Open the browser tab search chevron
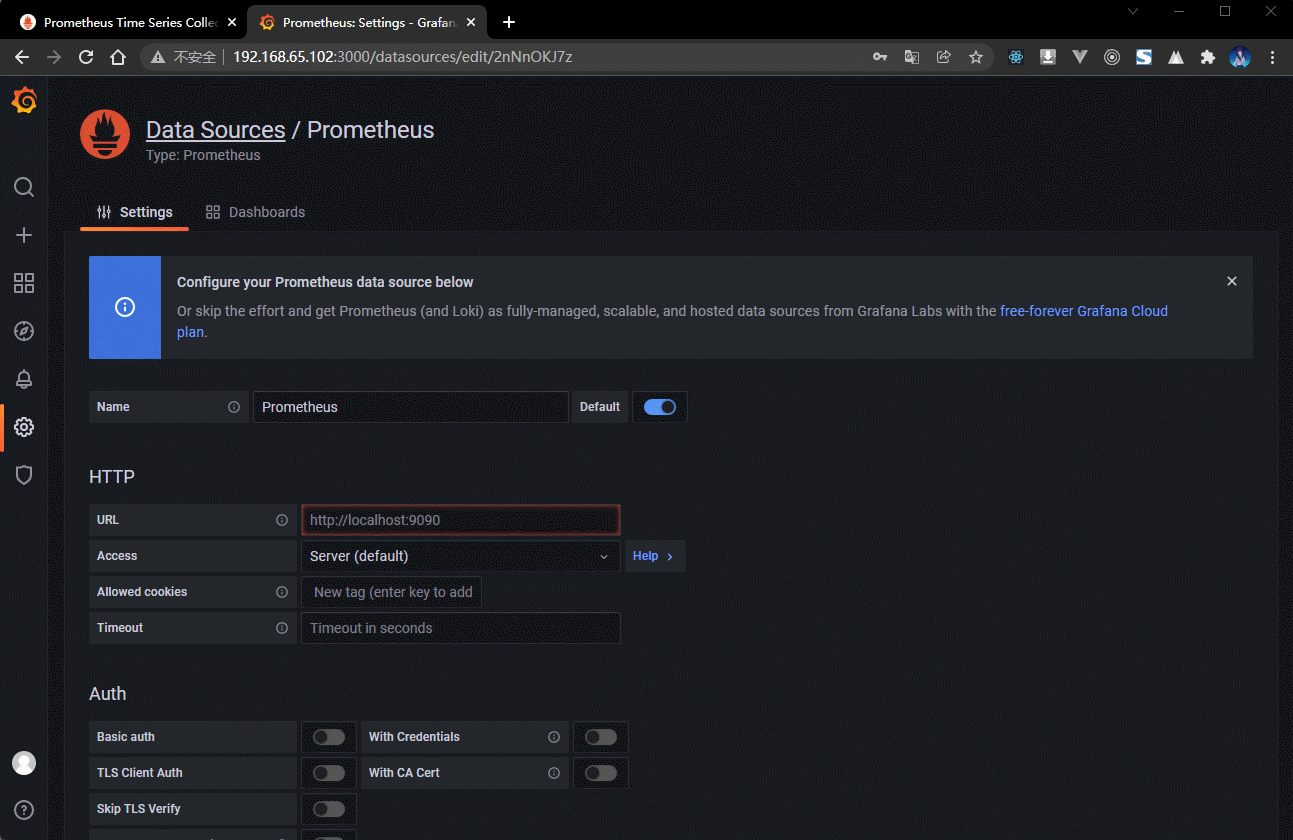Screen dimensions: 1293x840 pyautogui.click(x=1133, y=11)
